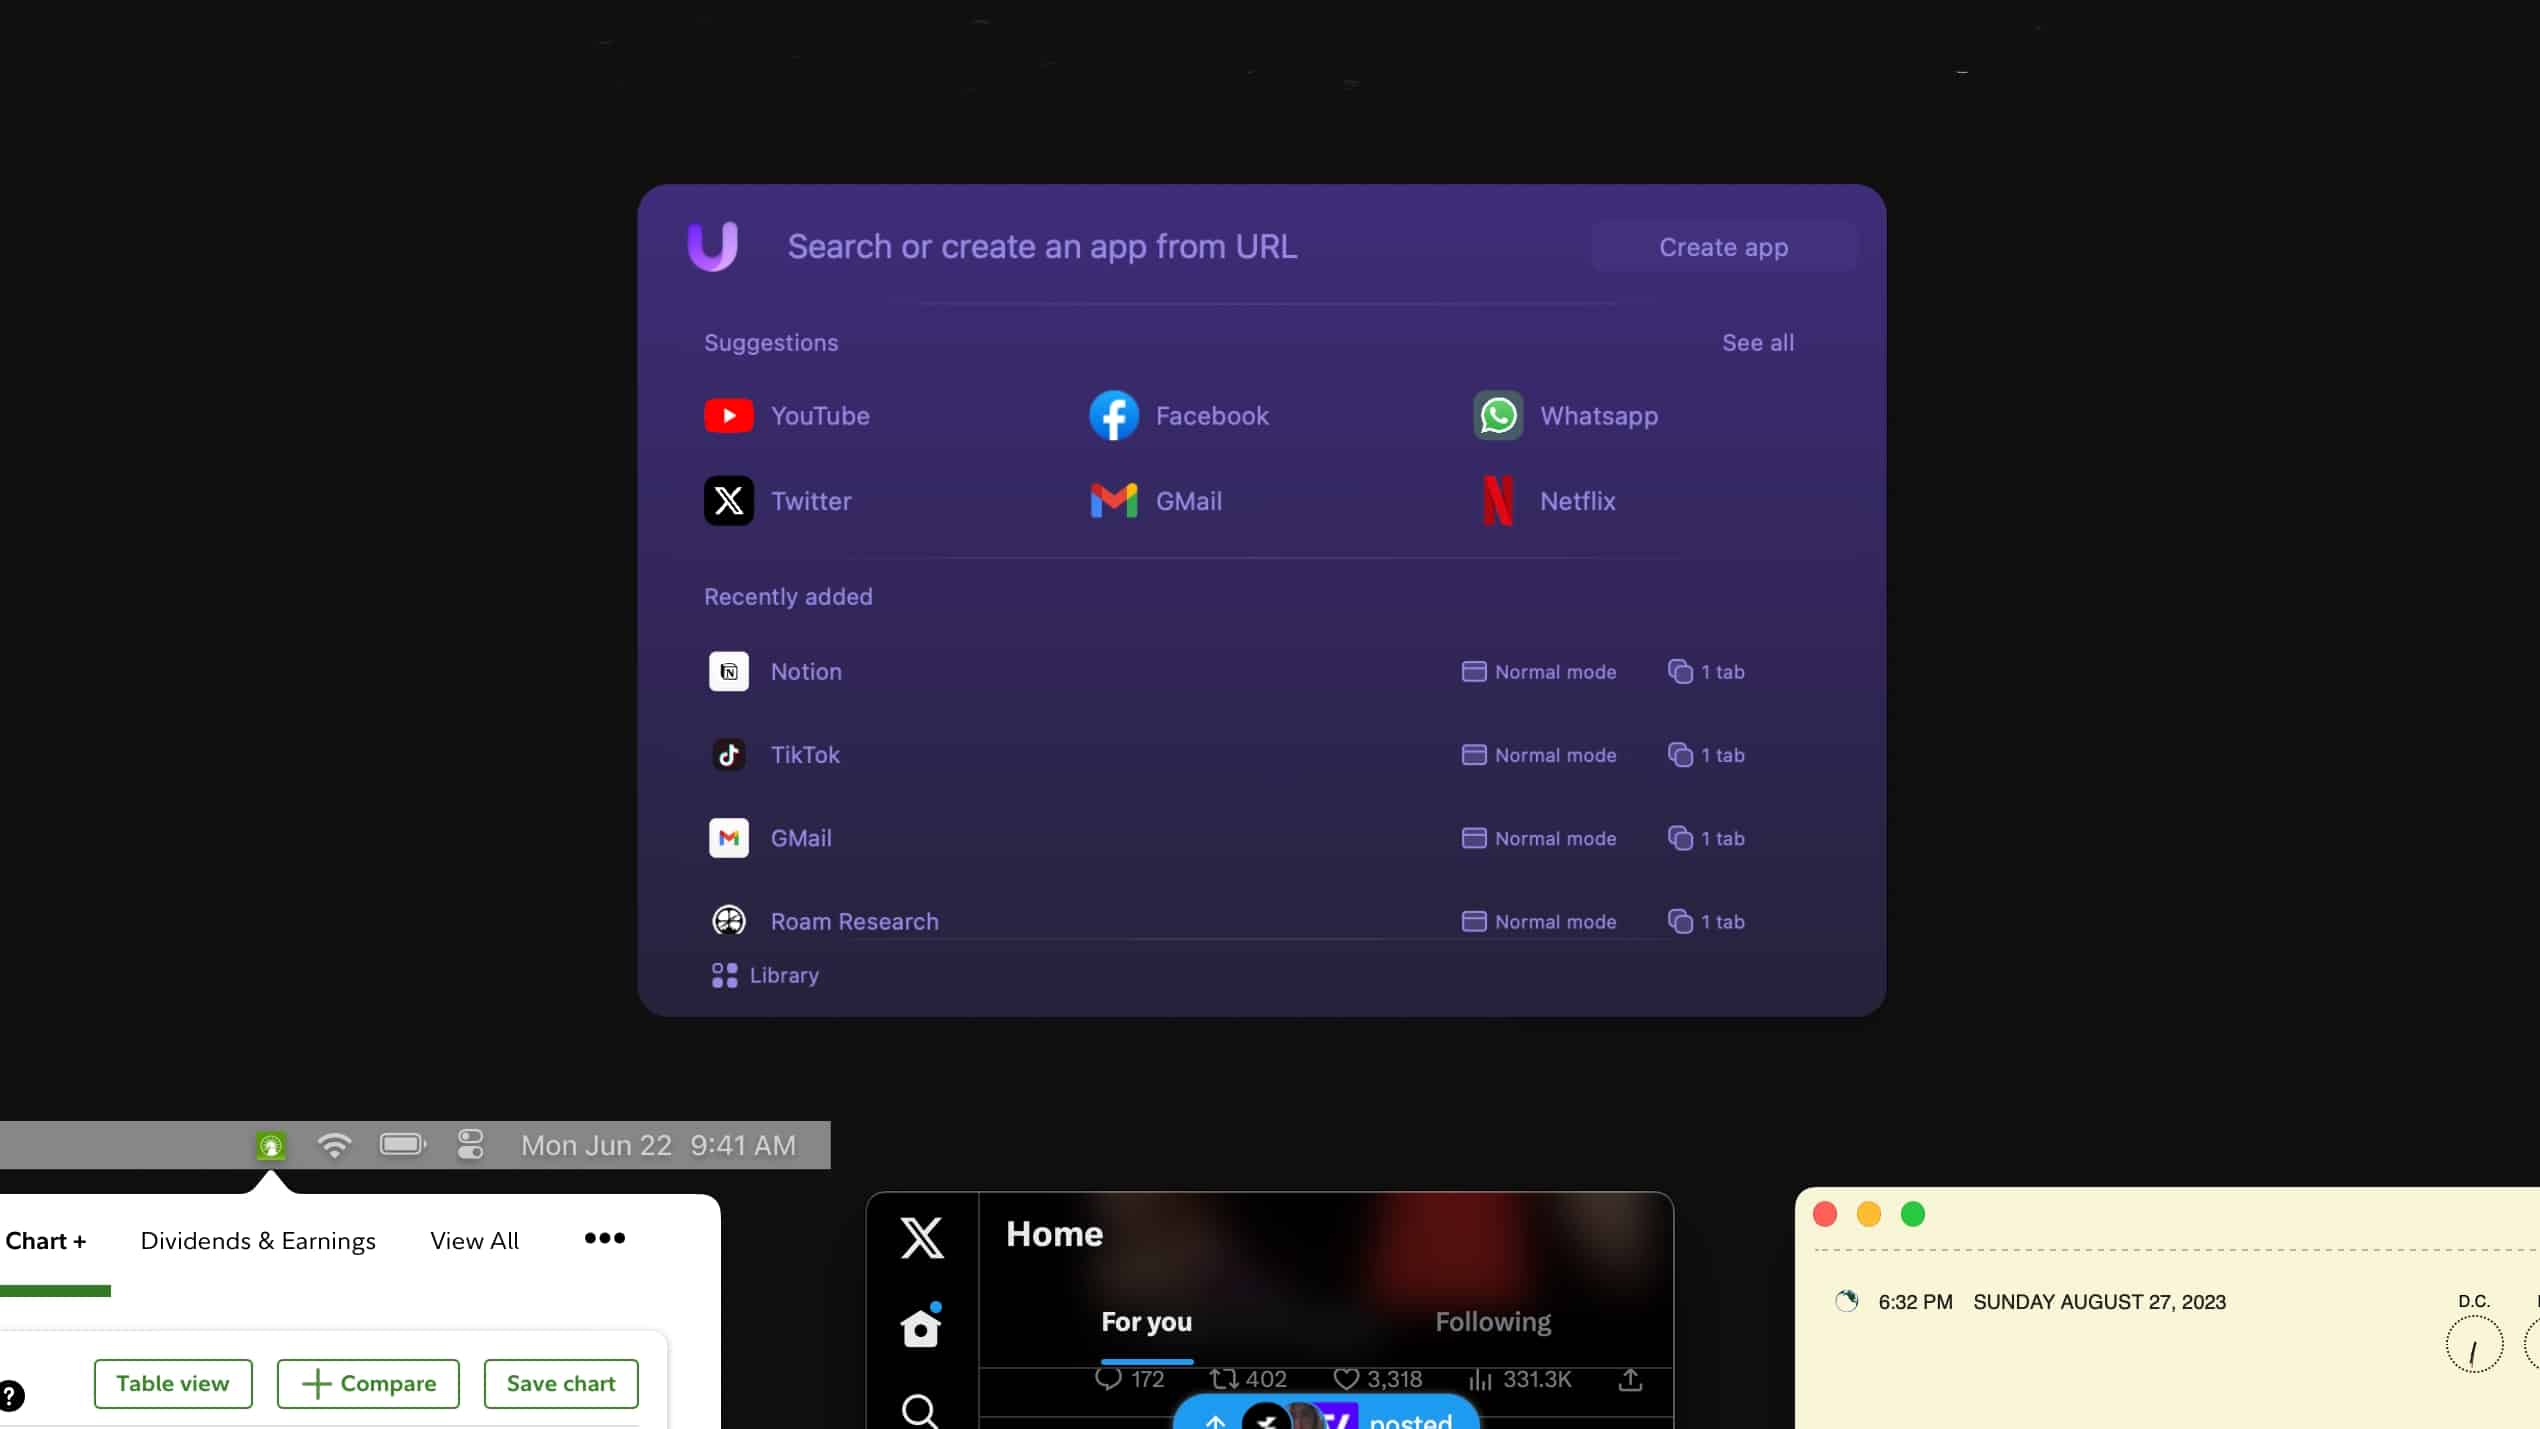Click the YouTube suggestion icon
Viewport: 2540px width, 1429px height.
click(729, 415)
